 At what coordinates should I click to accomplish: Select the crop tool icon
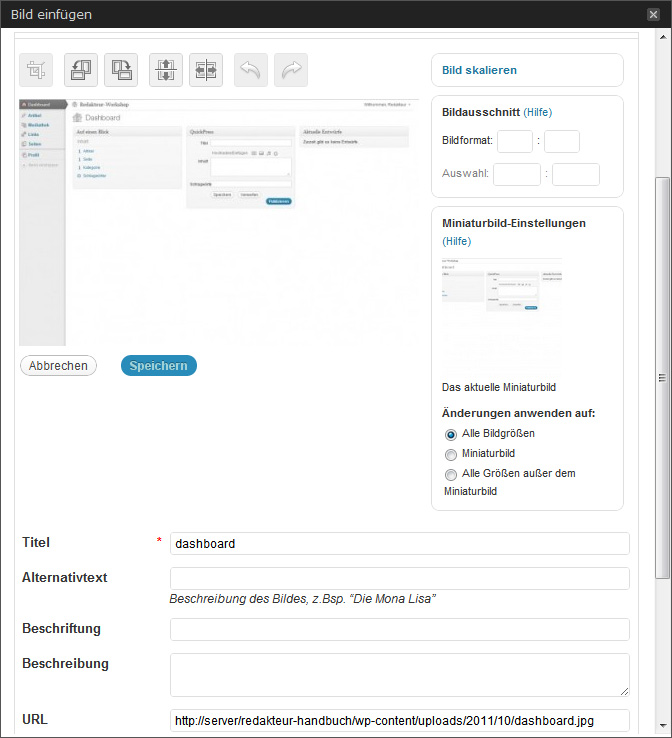[37, 70]
